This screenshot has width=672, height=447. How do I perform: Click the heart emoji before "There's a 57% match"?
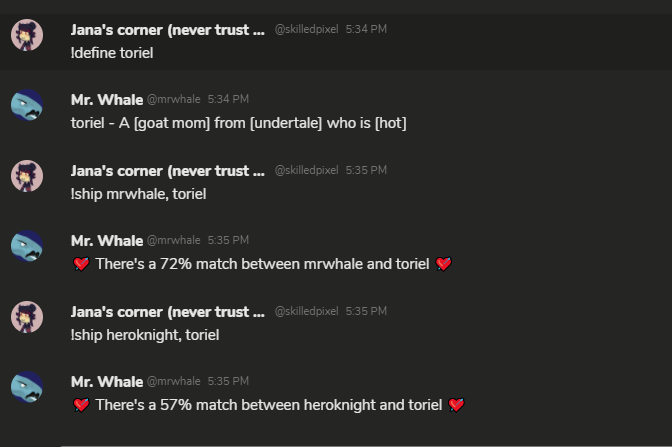click(x=82, y=405)
